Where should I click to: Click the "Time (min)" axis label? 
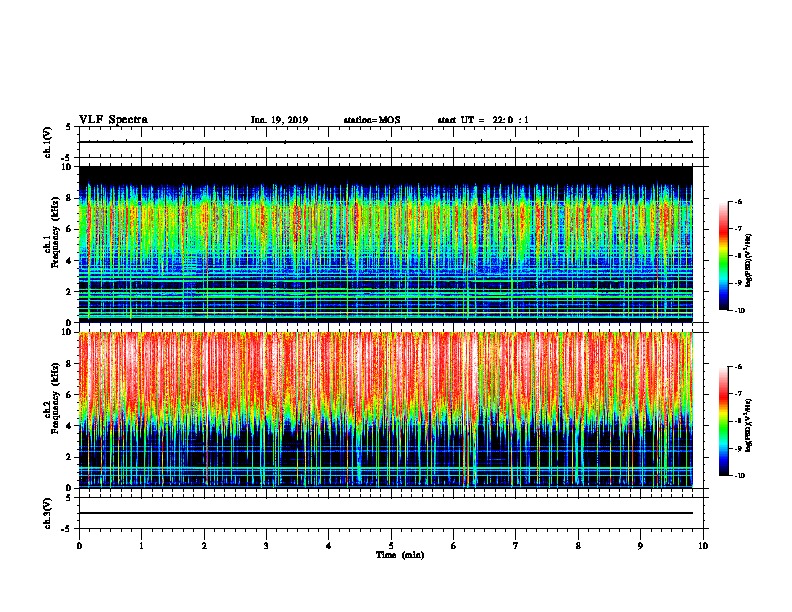click(x=400, y=555)
